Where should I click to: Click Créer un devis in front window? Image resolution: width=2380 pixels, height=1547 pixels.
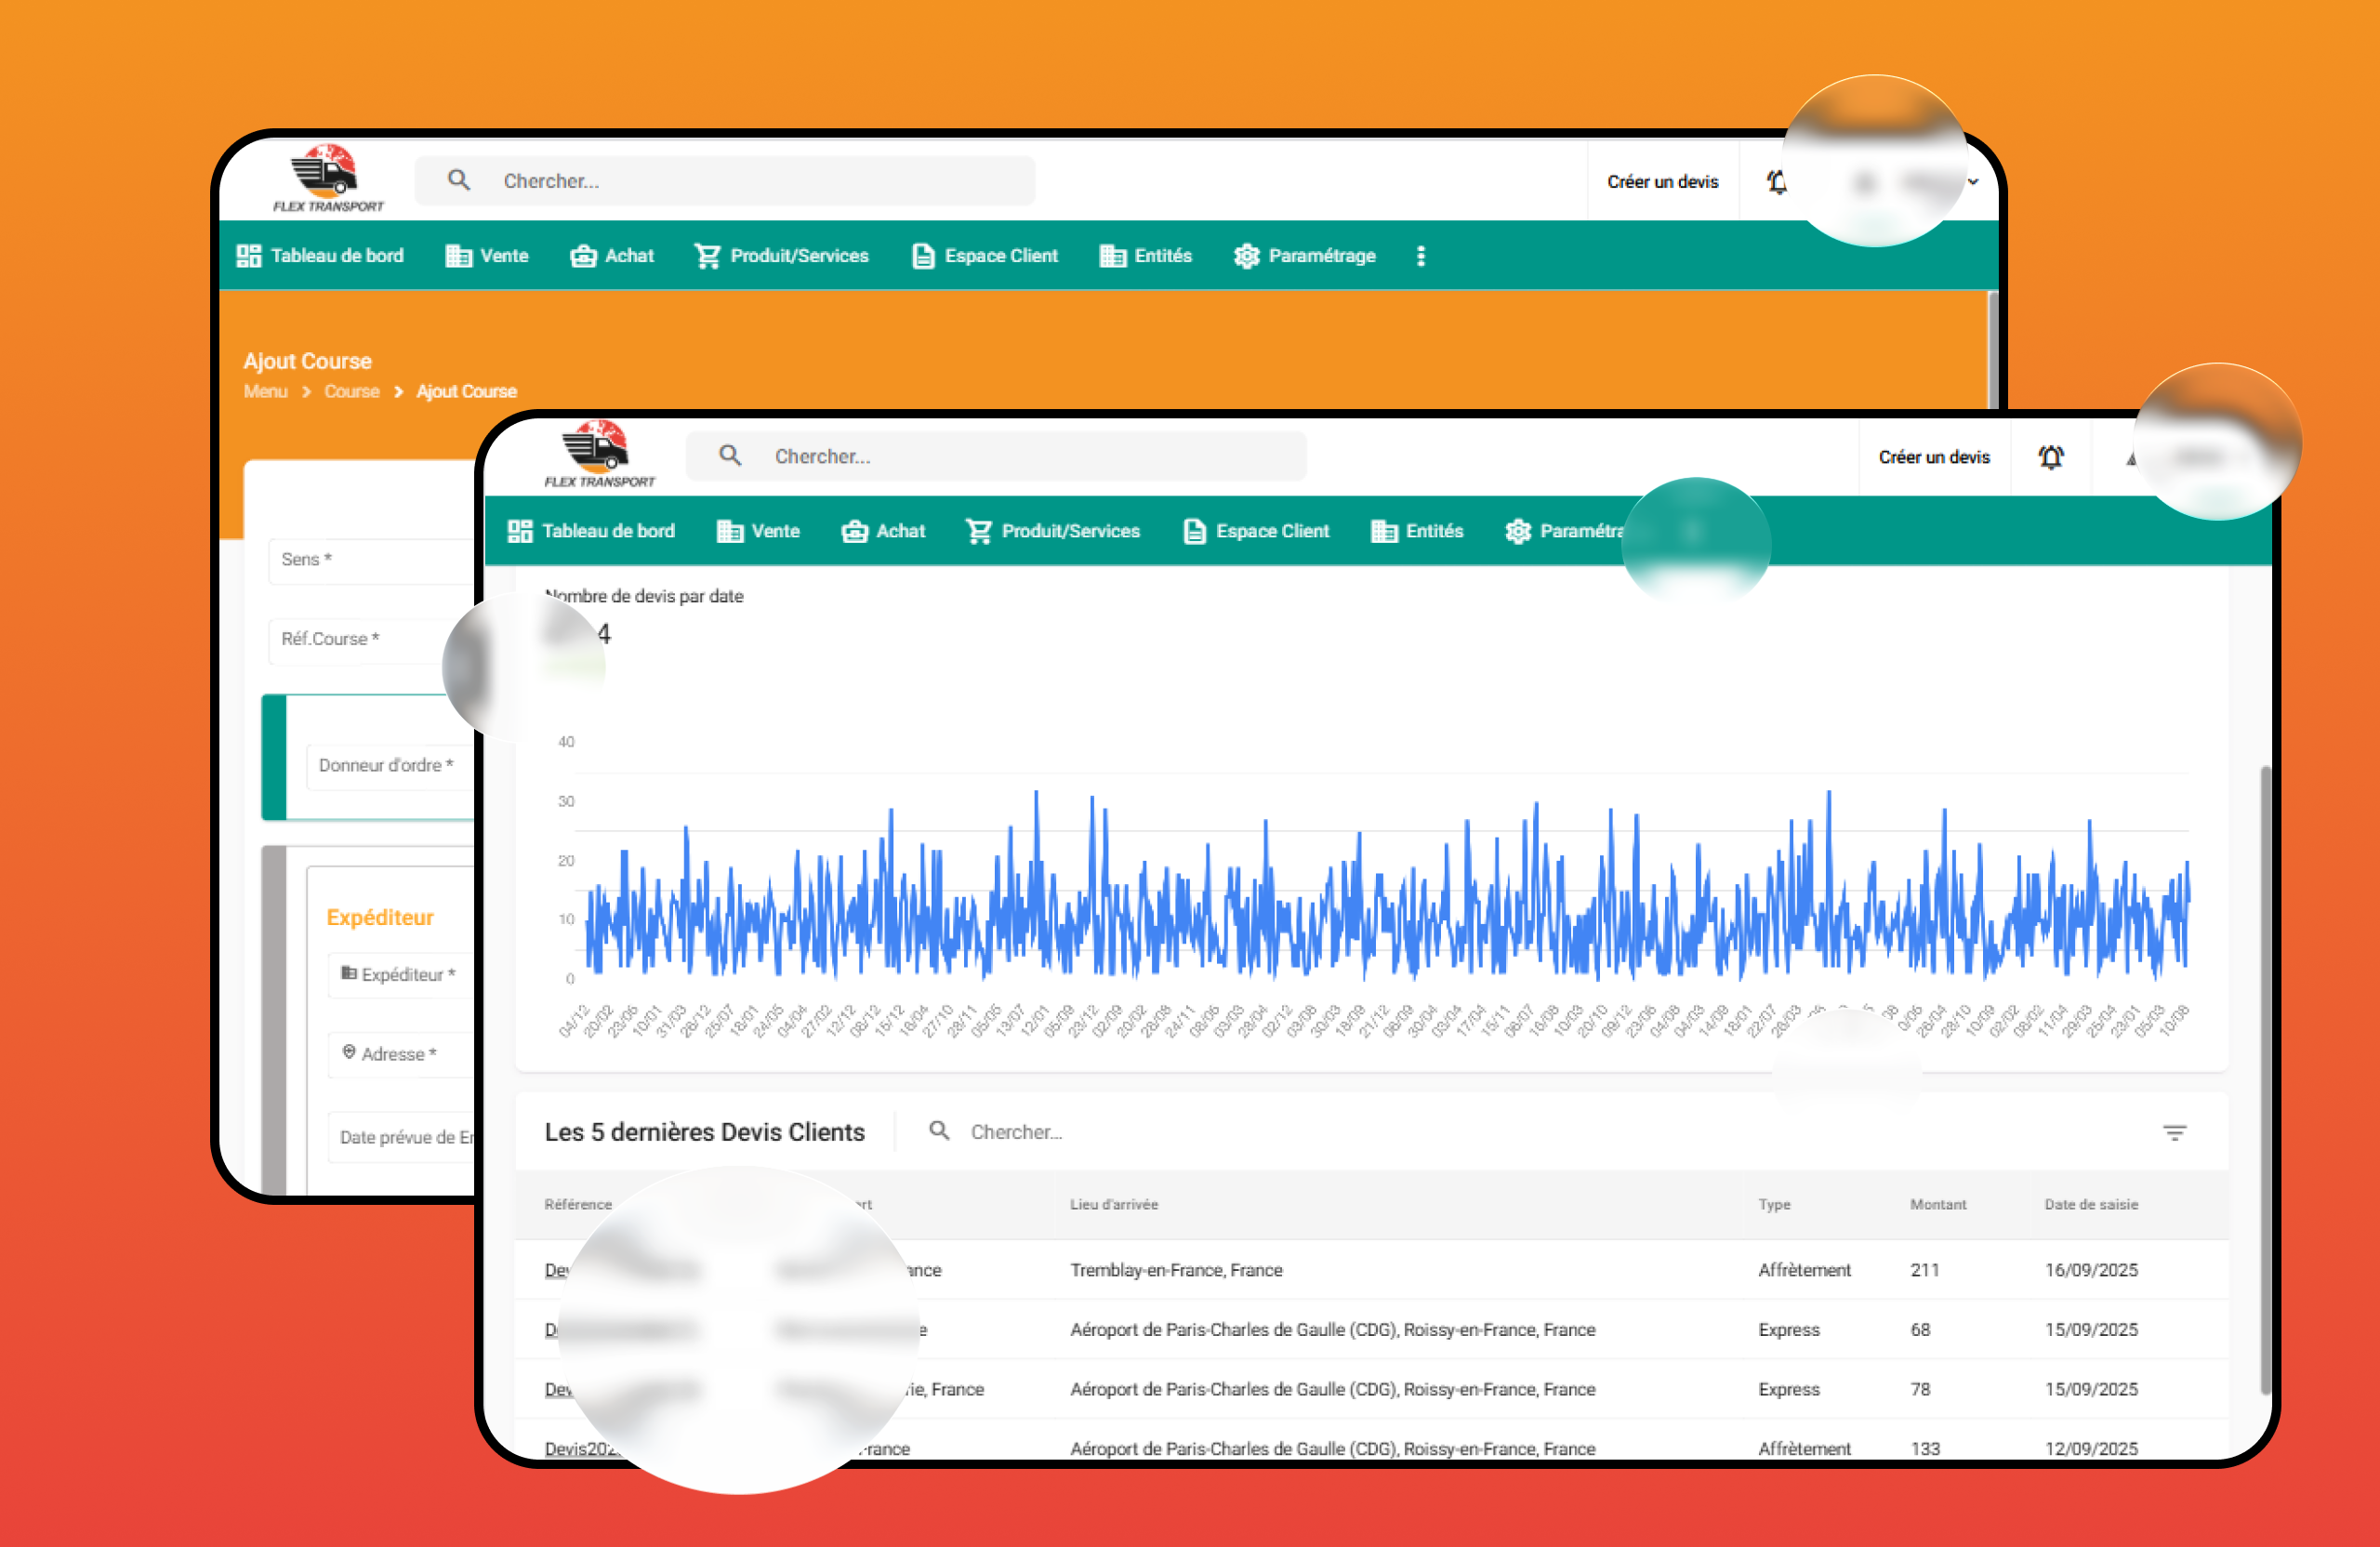(1933, 457)
